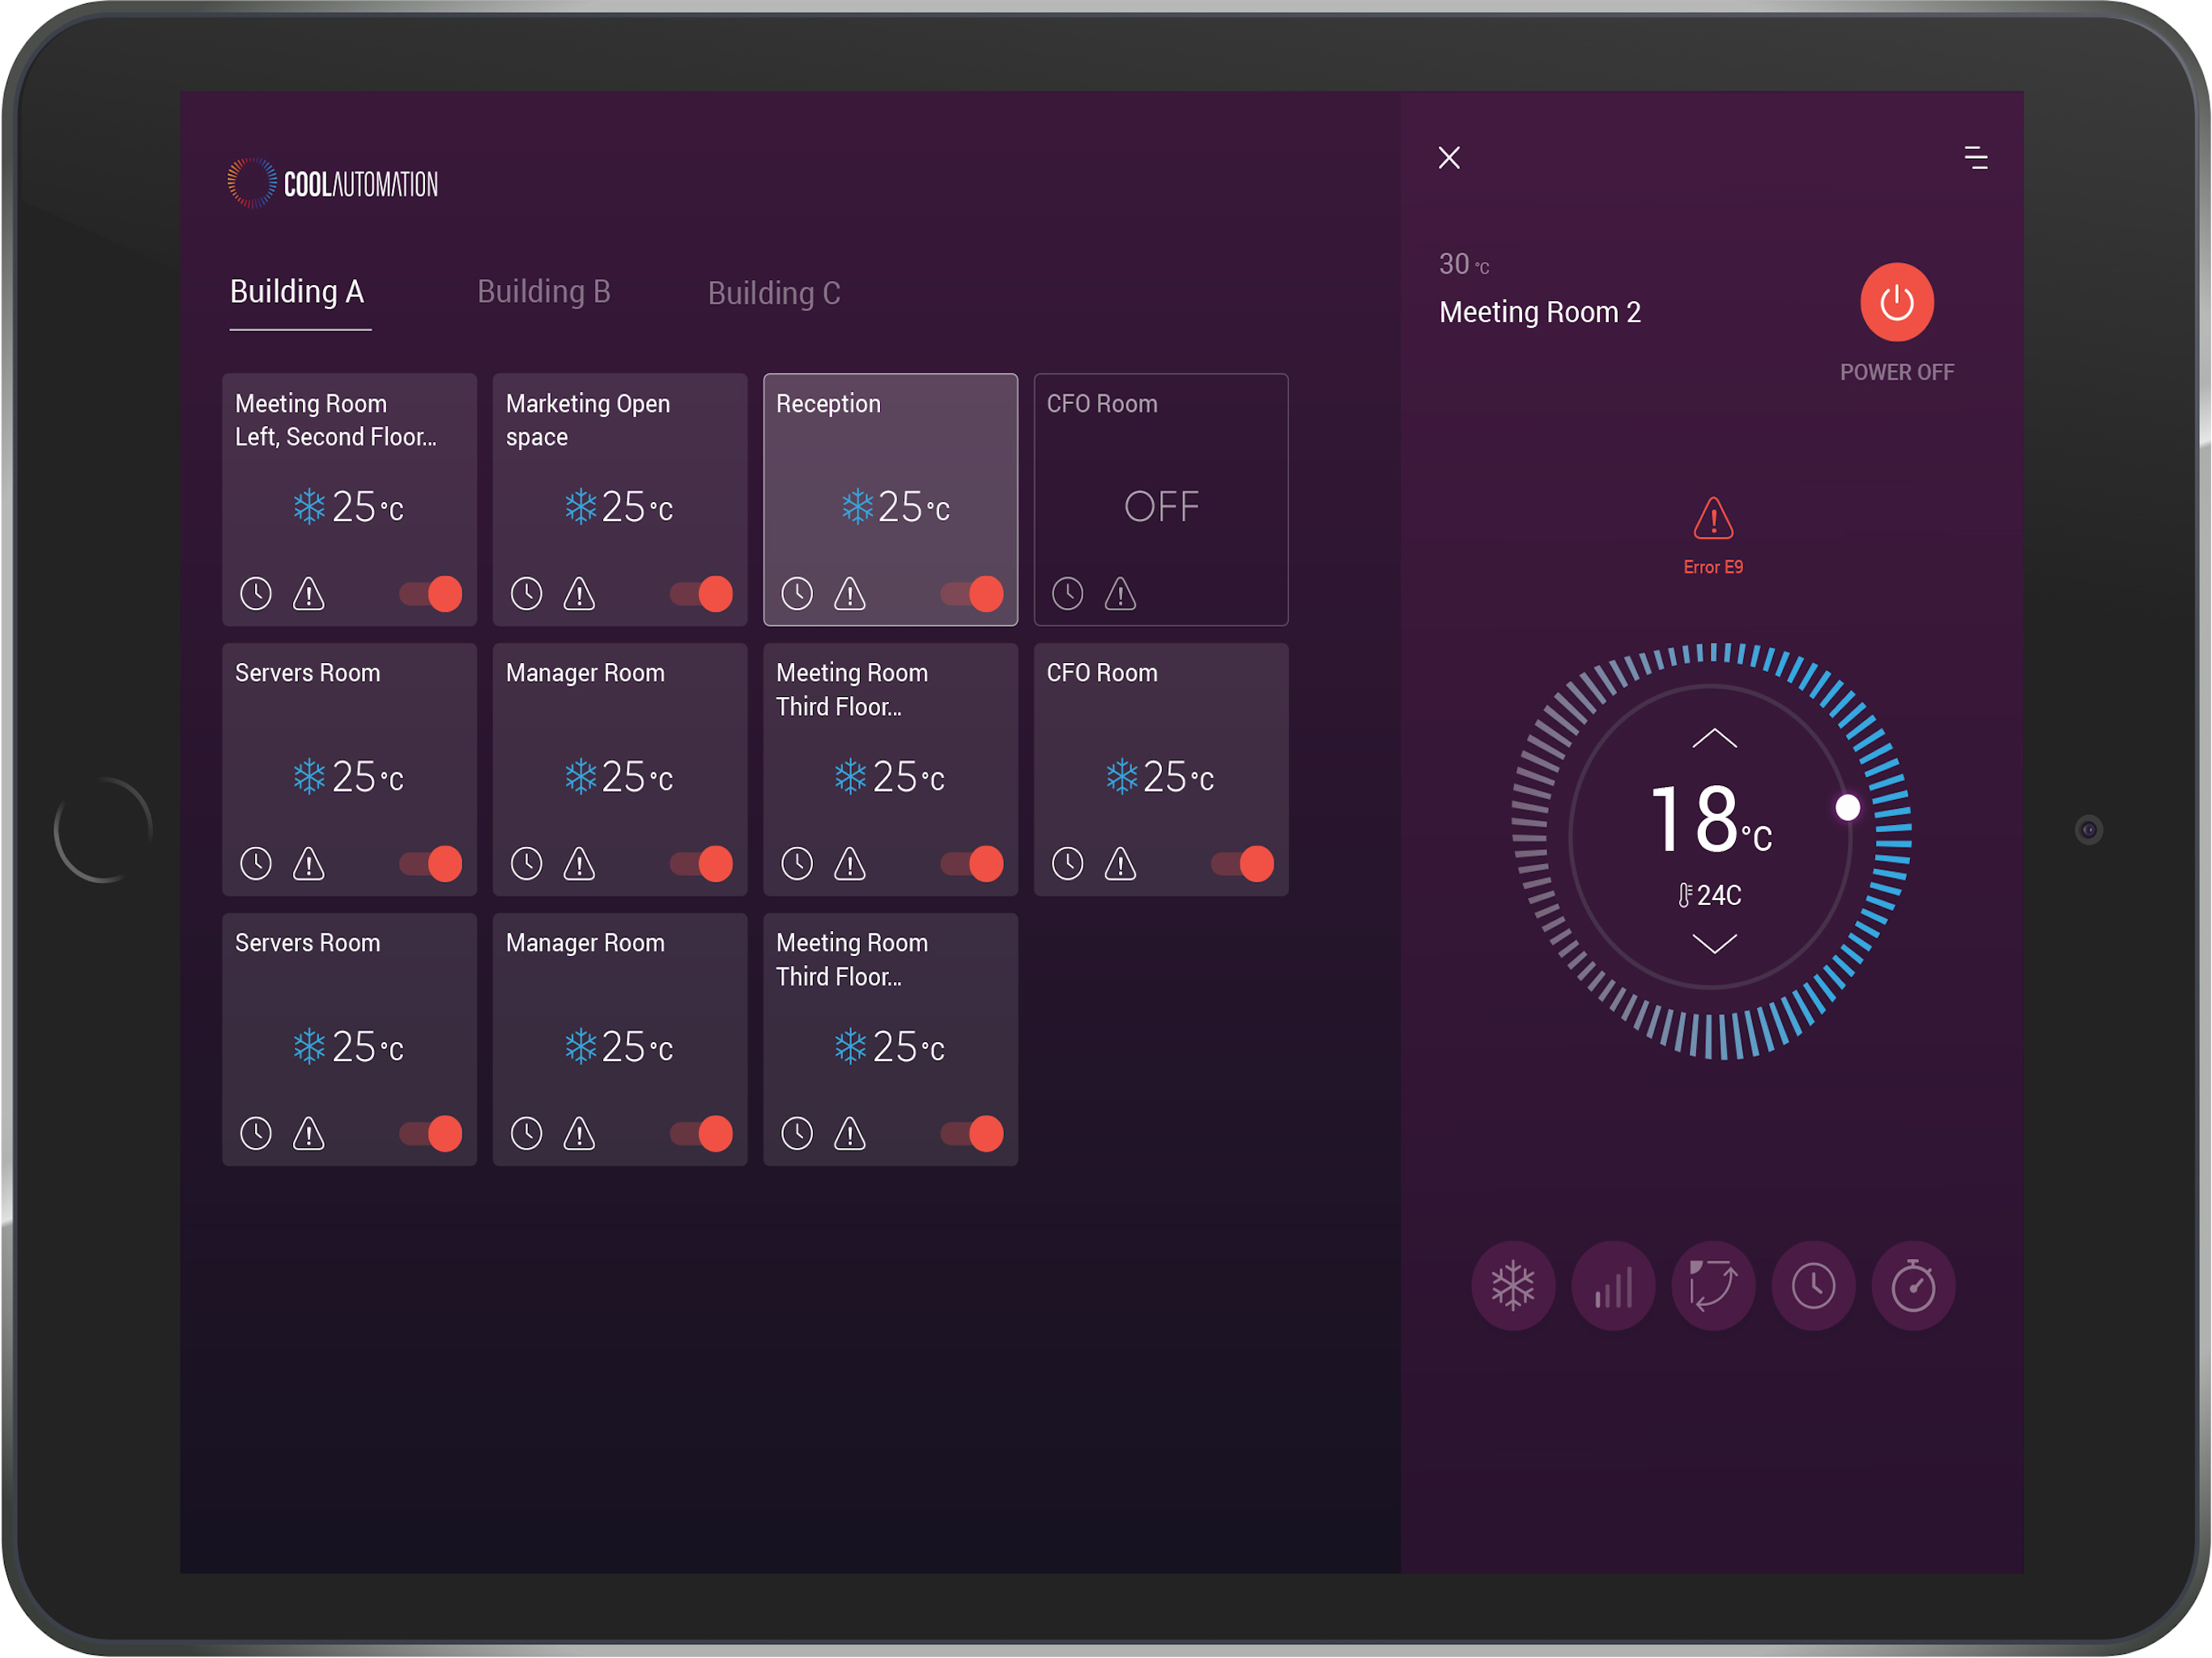The height and width of the screenshot is (1658, 2212).
Task: Click the Error E9 warning icon
Action: (1713, 518)
